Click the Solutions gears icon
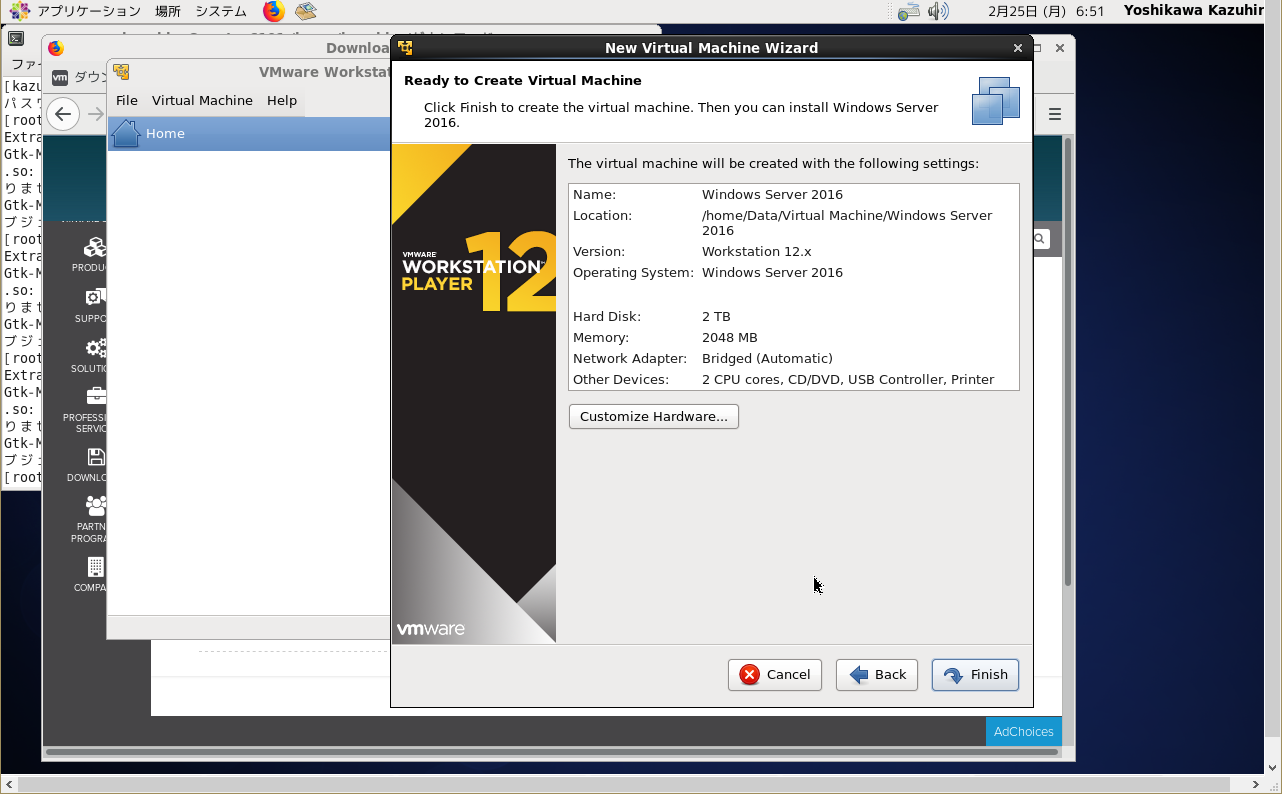This screenshot has height=794, width=1282. pyautogui.click(x=95, y=348)
